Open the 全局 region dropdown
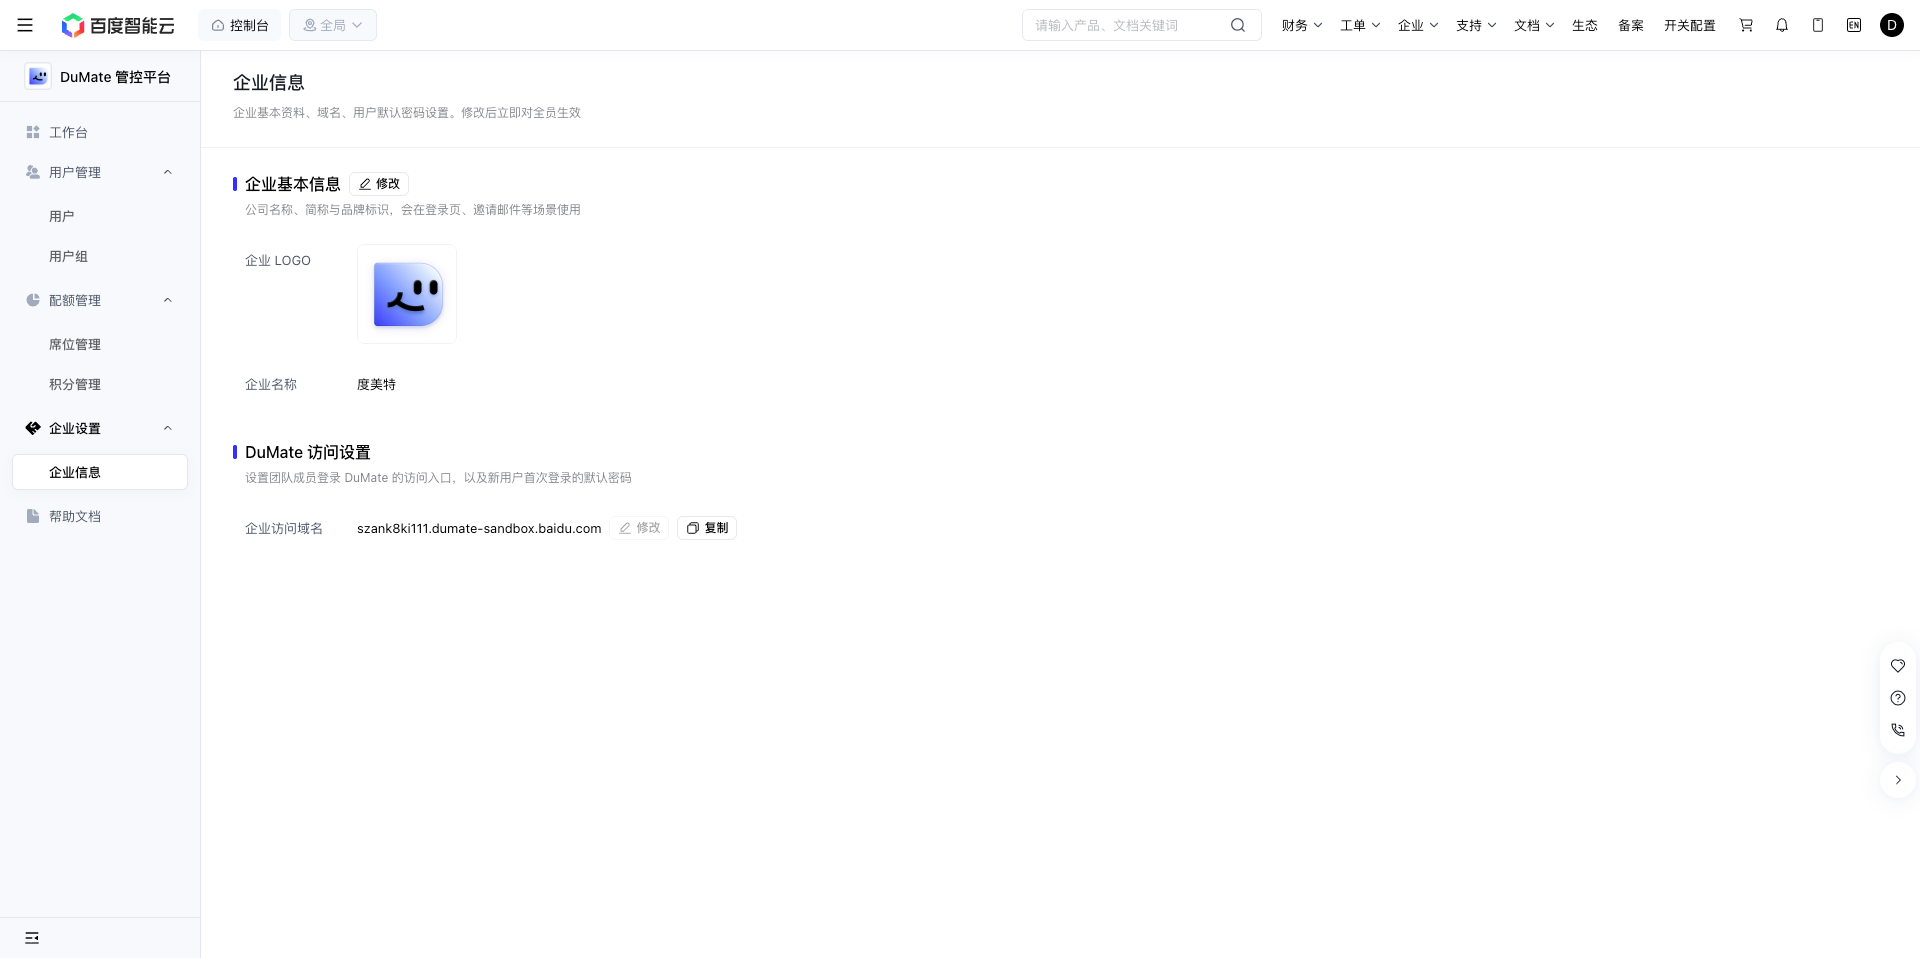 point(333,25)
